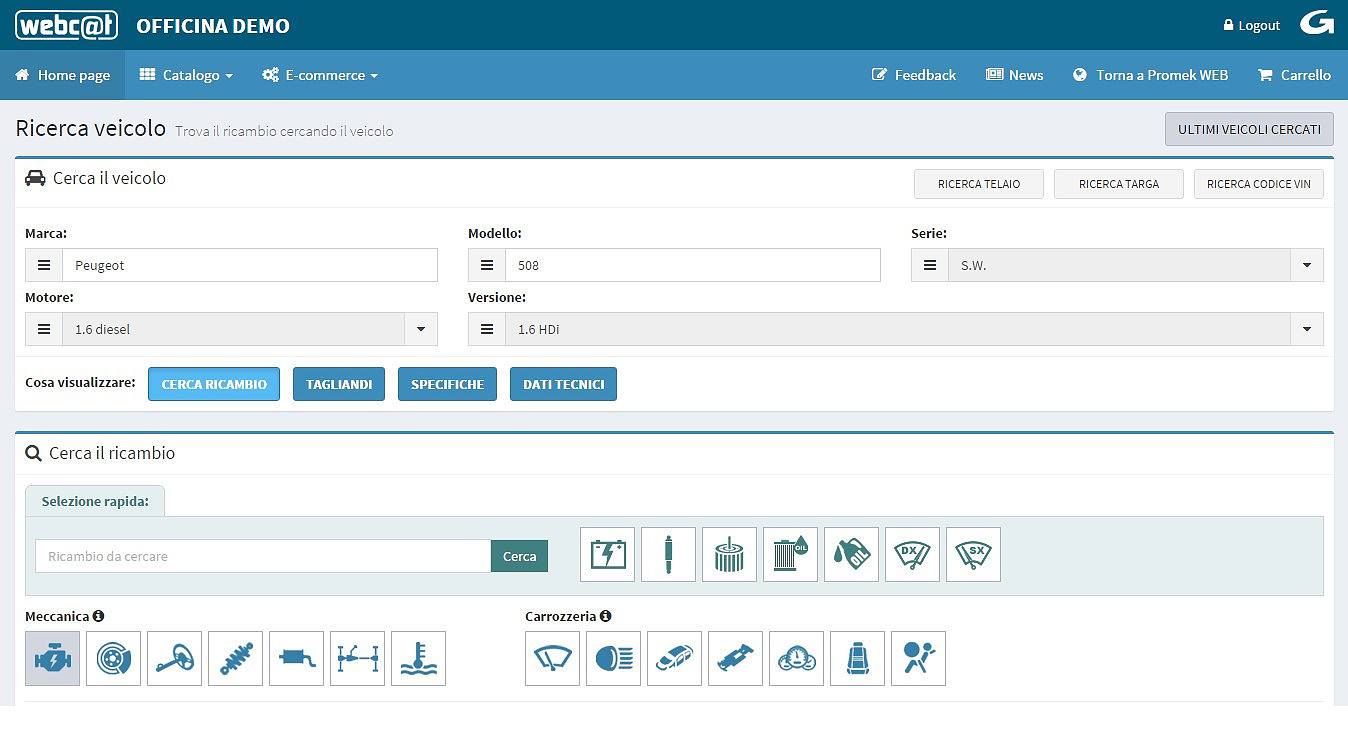Expand the Versione dropdown showing 1.6 HDi
Screen dimensions: 1348x736
tap(1306, 329)
